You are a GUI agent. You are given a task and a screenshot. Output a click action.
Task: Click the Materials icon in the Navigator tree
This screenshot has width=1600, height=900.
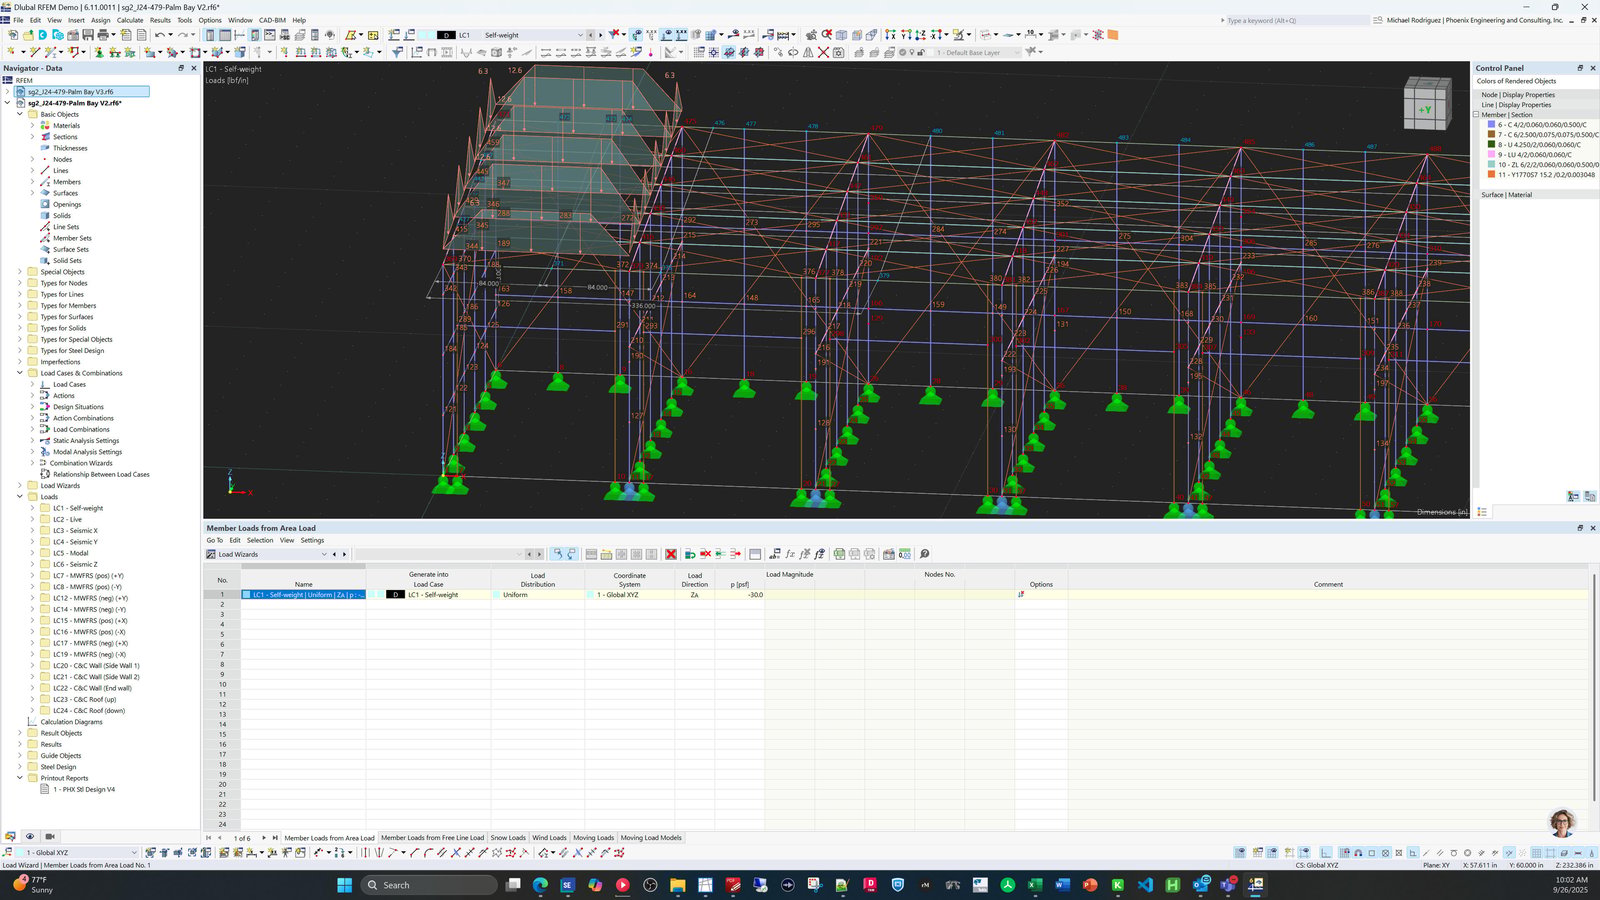45,126
